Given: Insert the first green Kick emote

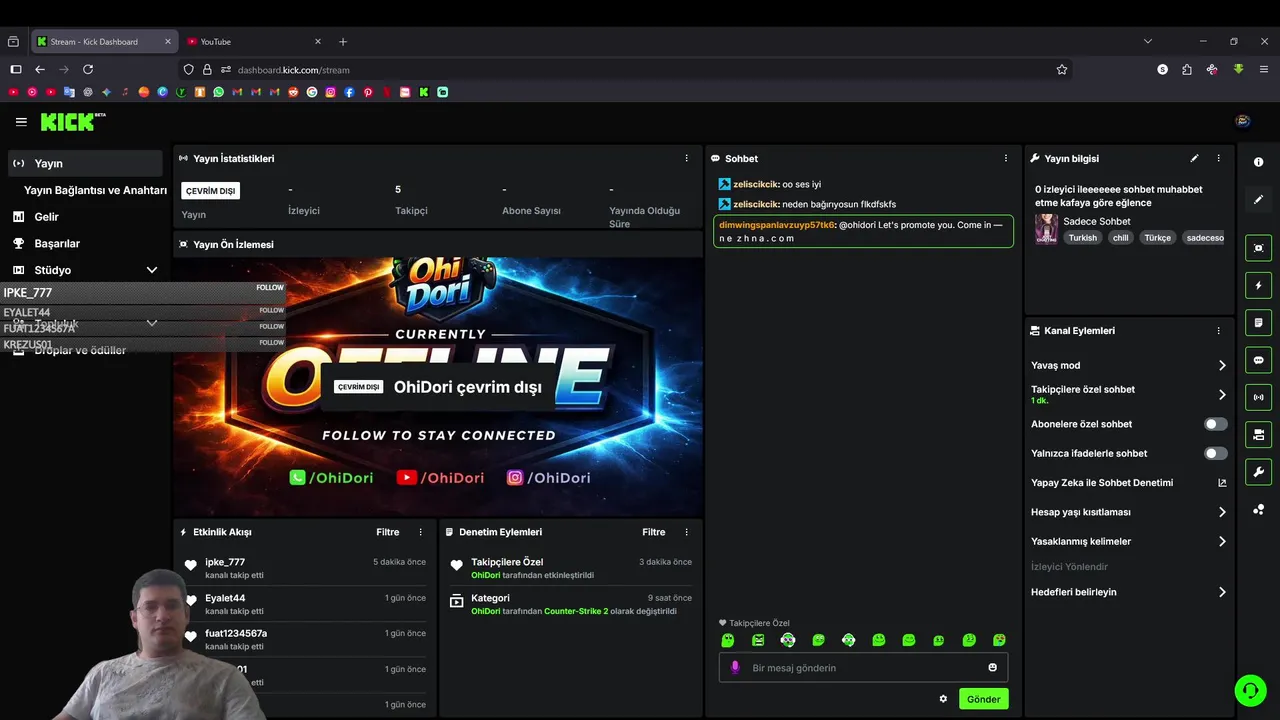Looking at the screenshot, I should click(728, 640).
